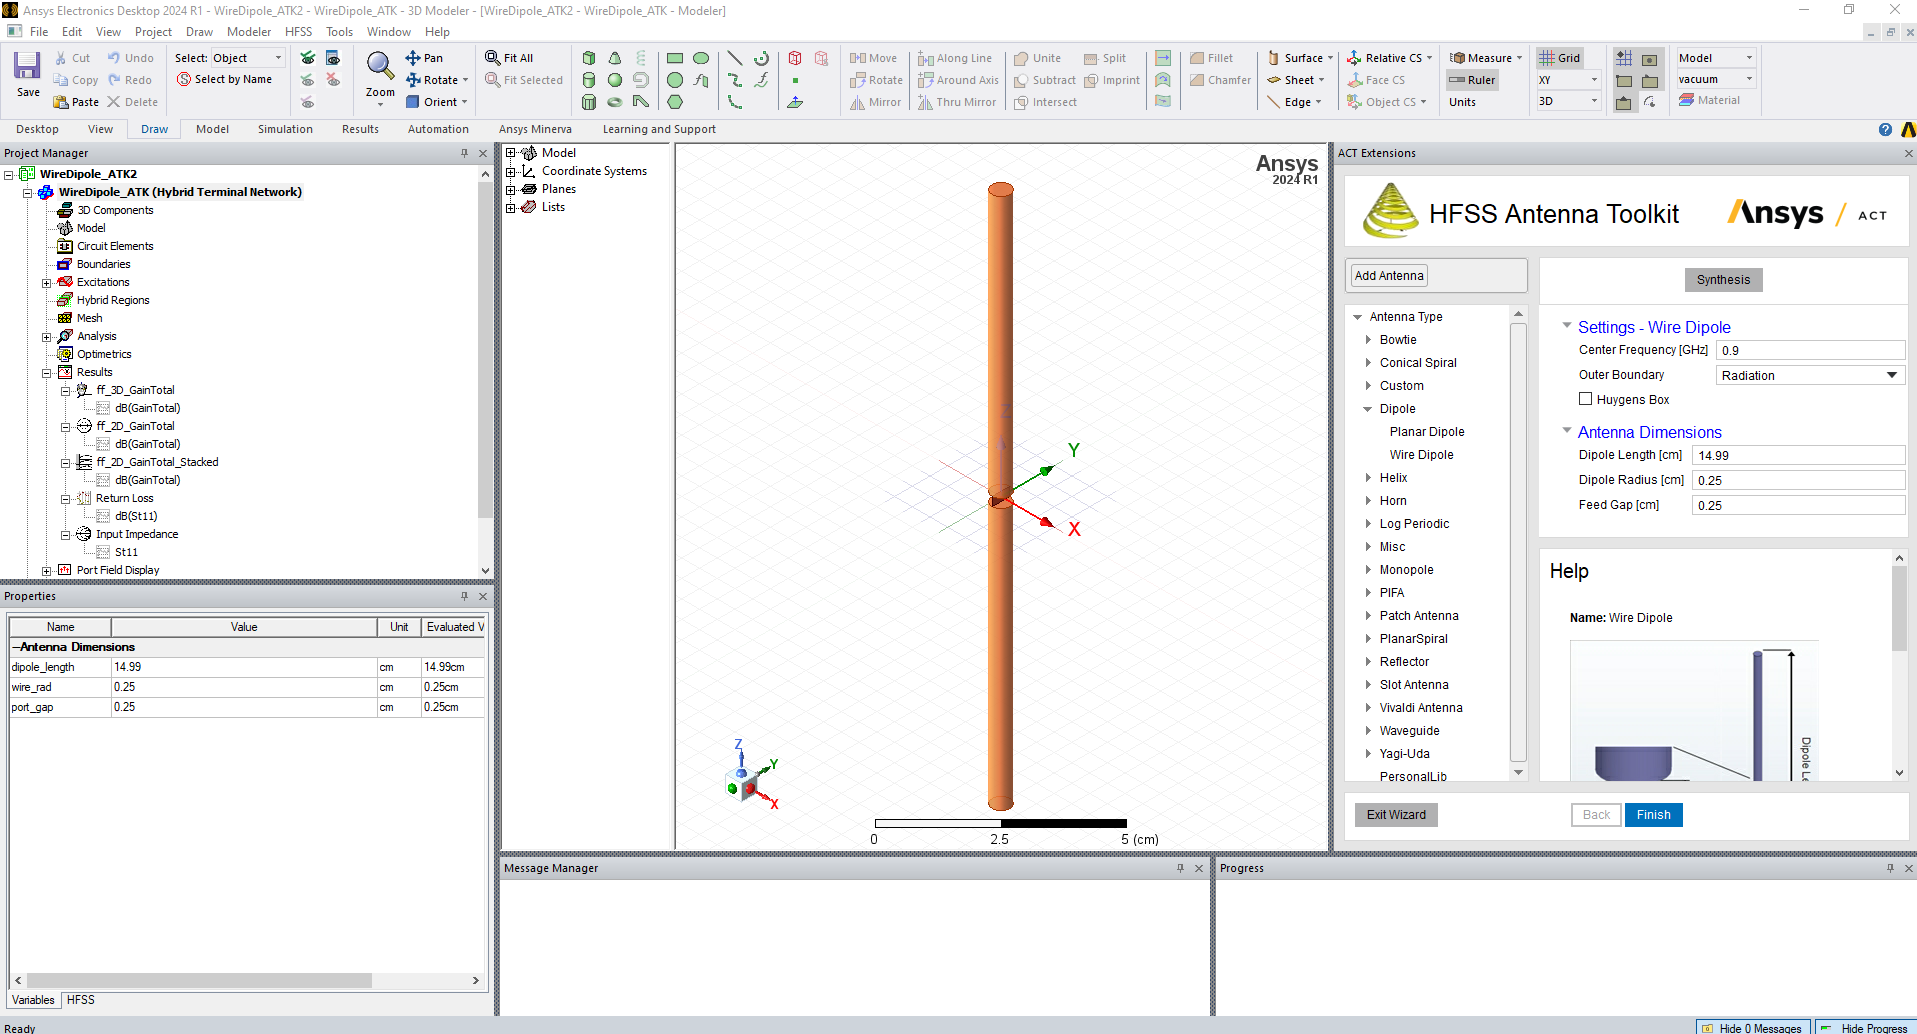Expand the Horn antenna type
Image resolution: width=1917 pixels, height=1034 pixels.
(1368, 501)
